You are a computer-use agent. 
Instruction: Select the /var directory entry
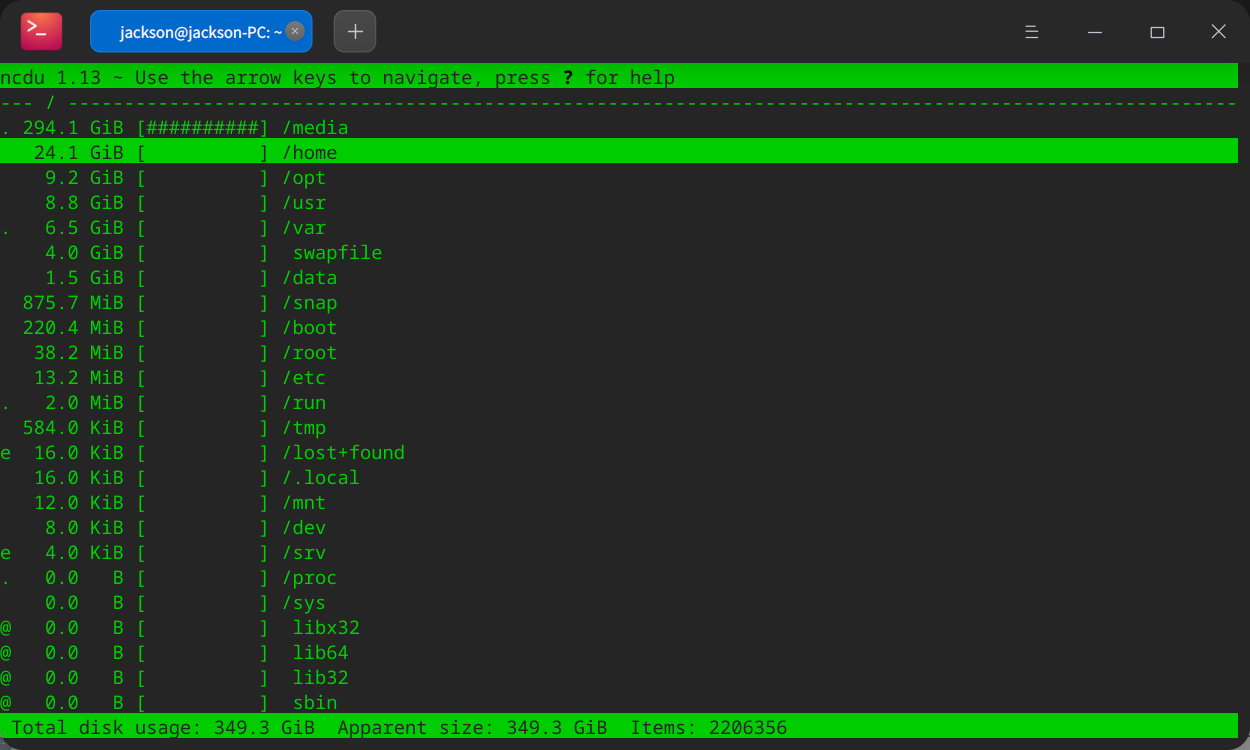304,228
